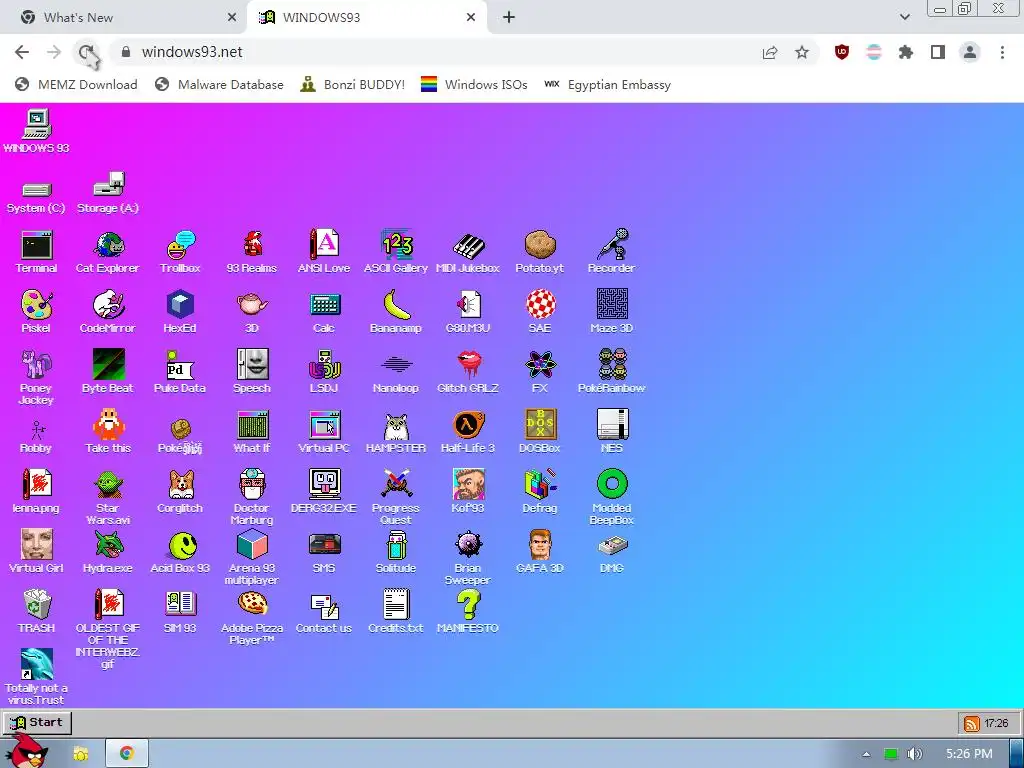
Task: Open the DOSBox icon
Action: click(x=539, y=432)
